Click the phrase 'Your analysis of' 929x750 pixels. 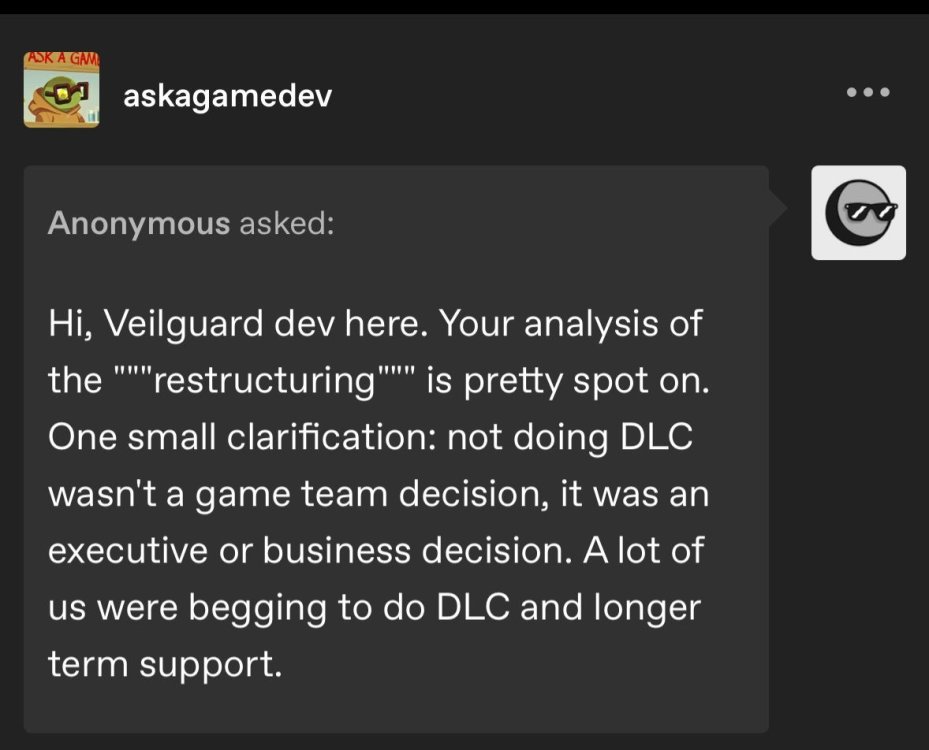tap(571, 324)
